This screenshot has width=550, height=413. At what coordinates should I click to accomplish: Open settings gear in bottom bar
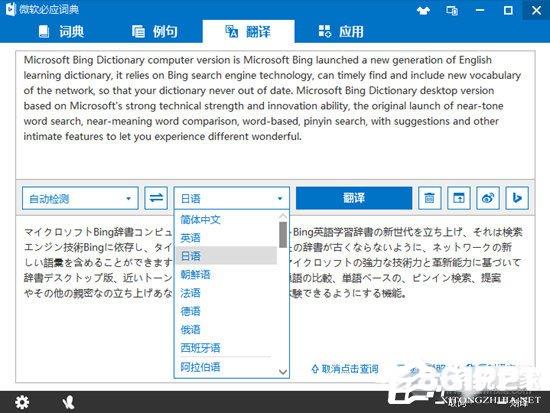(x=22, y=402)
